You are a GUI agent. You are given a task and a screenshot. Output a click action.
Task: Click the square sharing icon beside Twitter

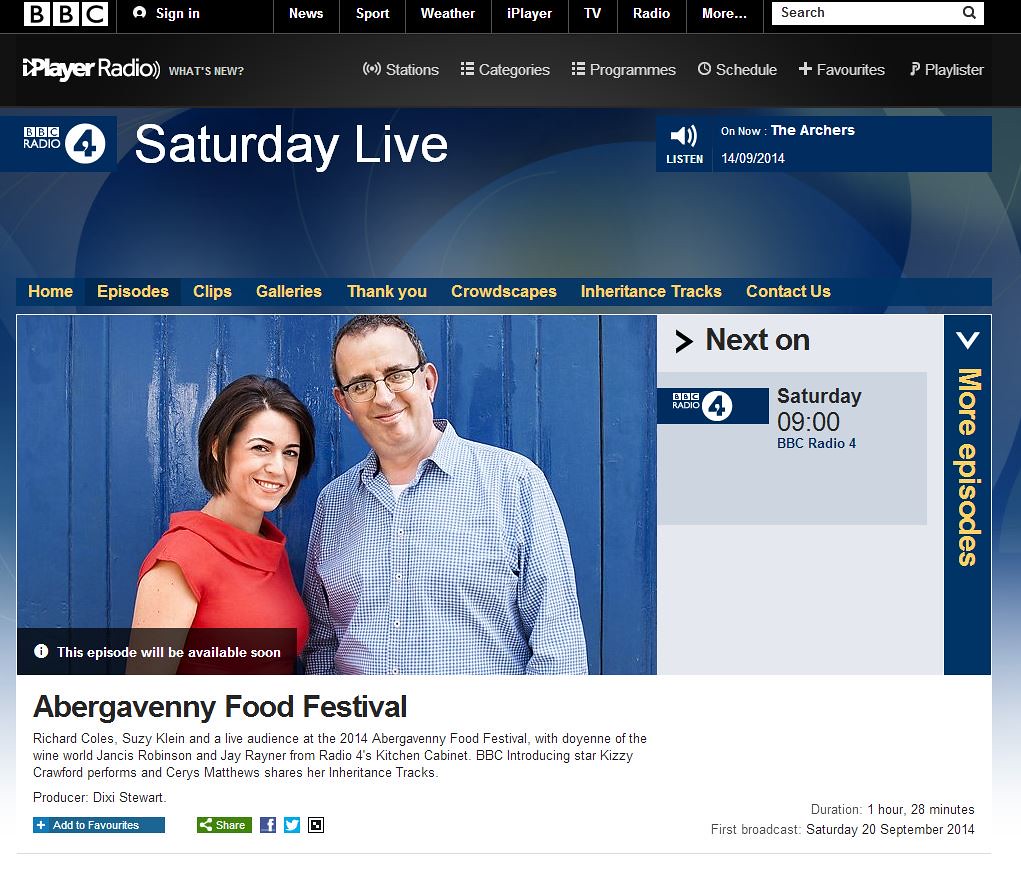(316, 825)
